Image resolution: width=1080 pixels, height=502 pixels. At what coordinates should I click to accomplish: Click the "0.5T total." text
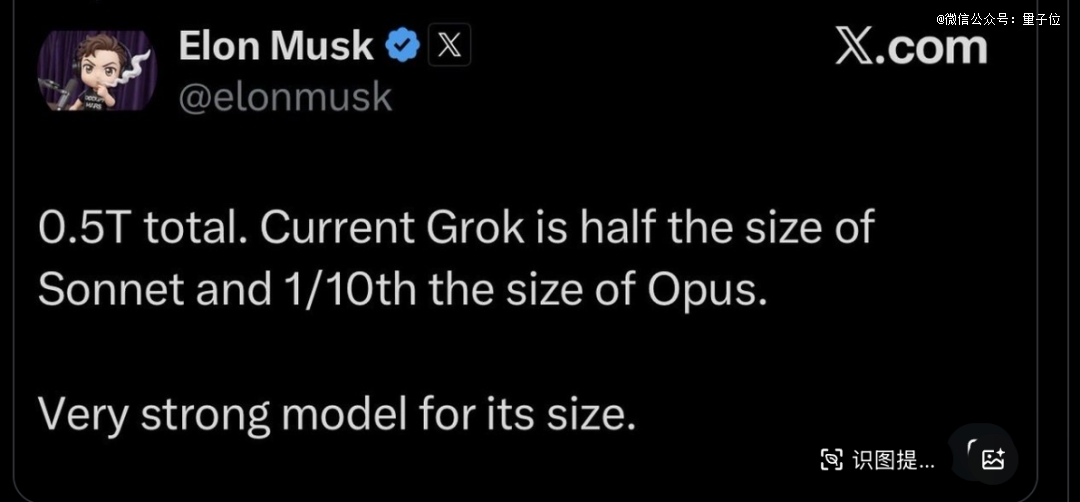click(140, 229)
